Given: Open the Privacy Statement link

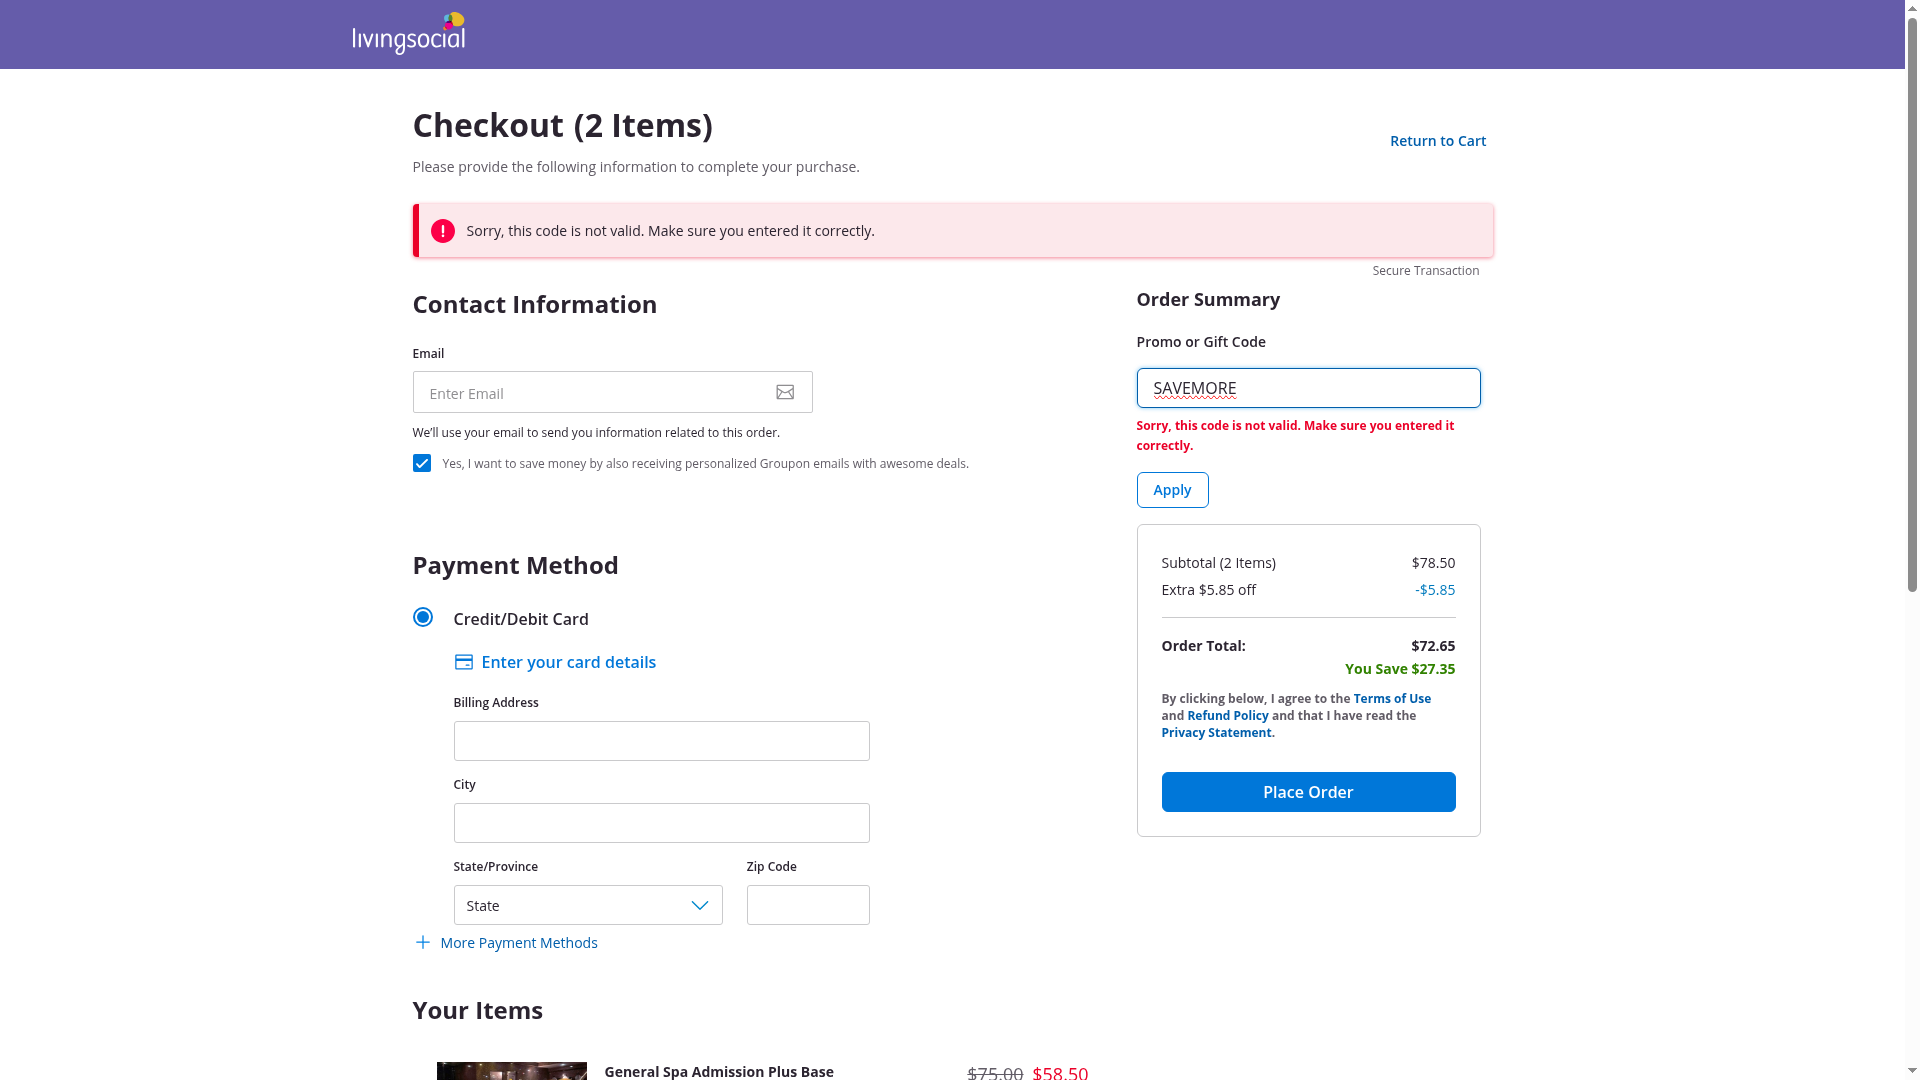Looking at the screenshot, I should [1216, 733].
